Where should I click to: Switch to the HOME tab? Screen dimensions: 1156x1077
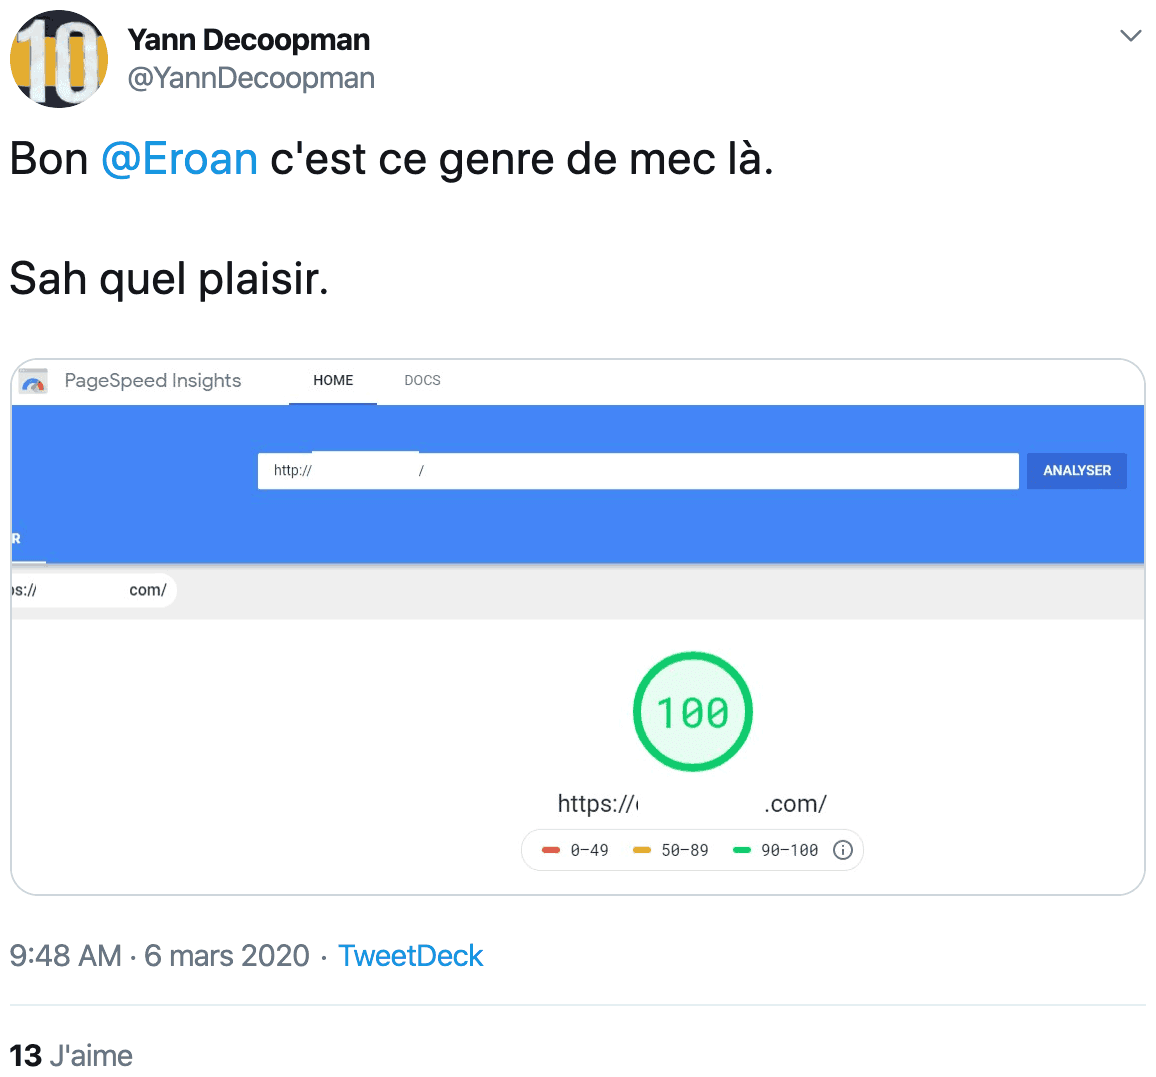pos(333,380)
